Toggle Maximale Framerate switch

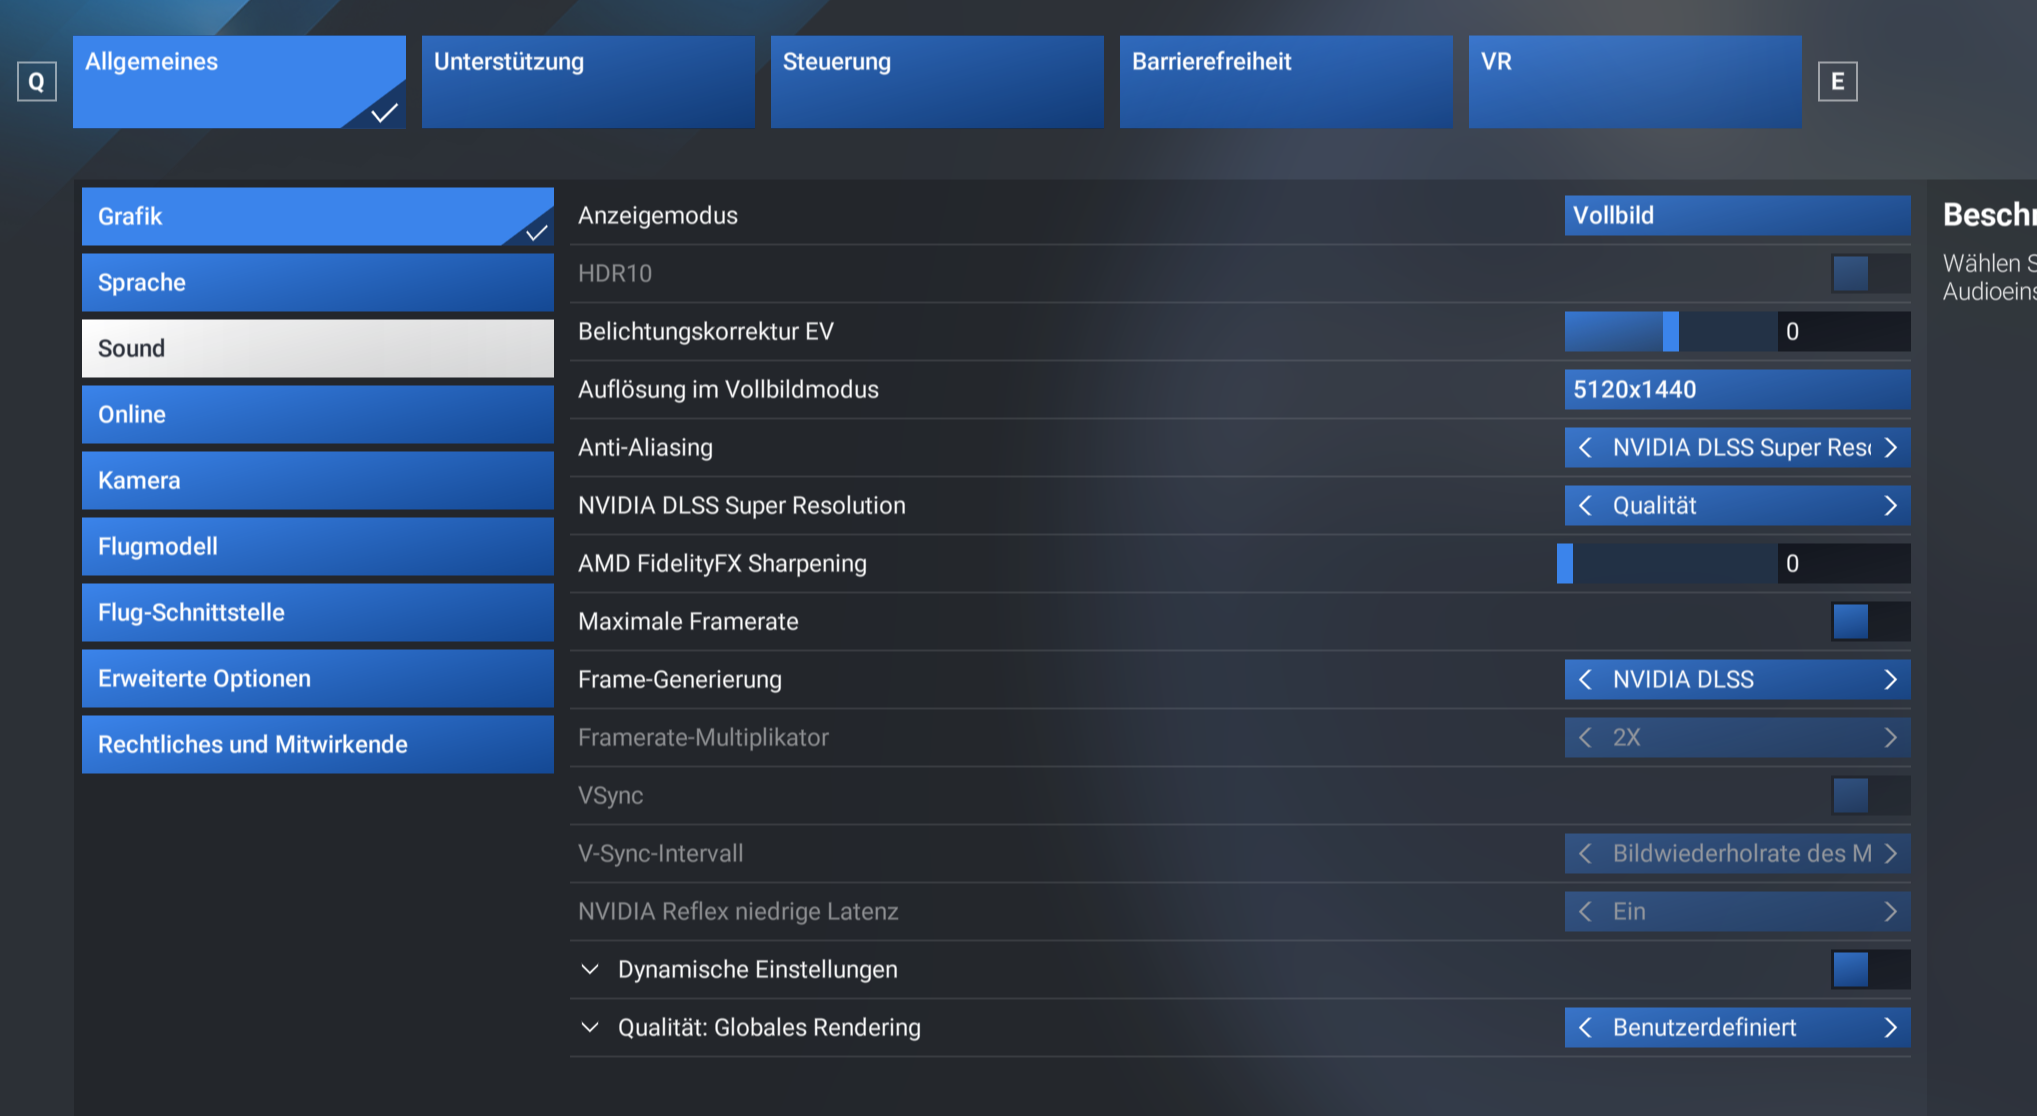[x=1869, y=622]
